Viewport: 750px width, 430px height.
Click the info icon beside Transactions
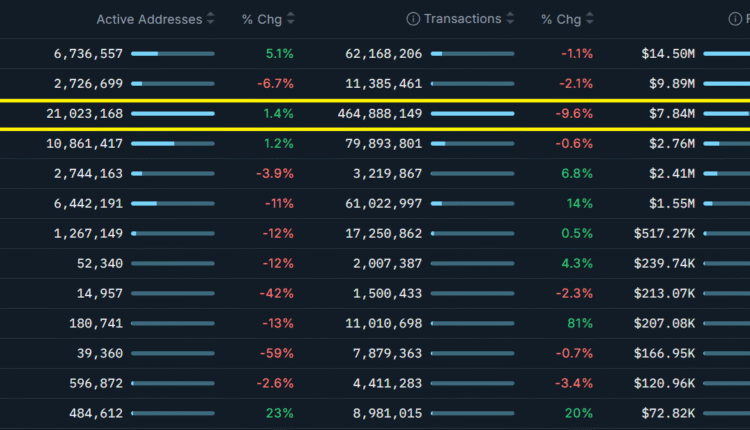point(412,19)
